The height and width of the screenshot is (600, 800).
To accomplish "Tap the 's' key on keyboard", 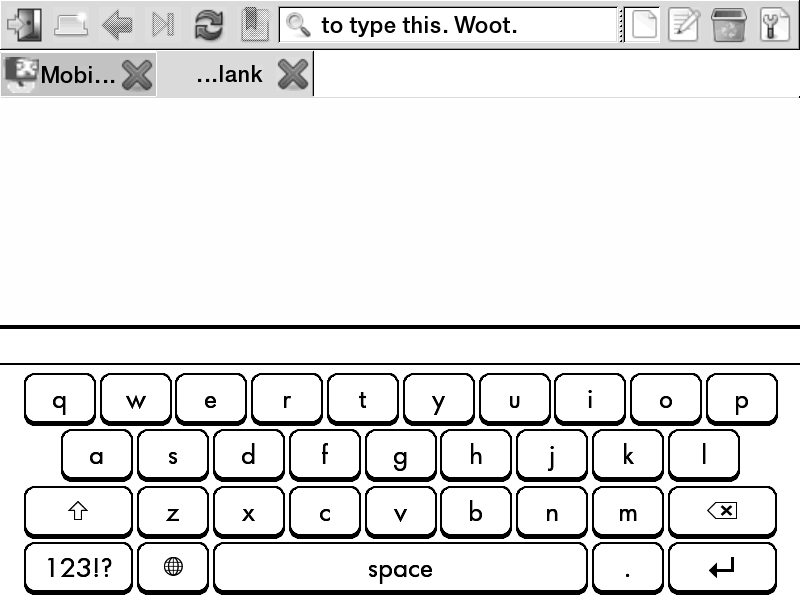I will coord(173,456).
